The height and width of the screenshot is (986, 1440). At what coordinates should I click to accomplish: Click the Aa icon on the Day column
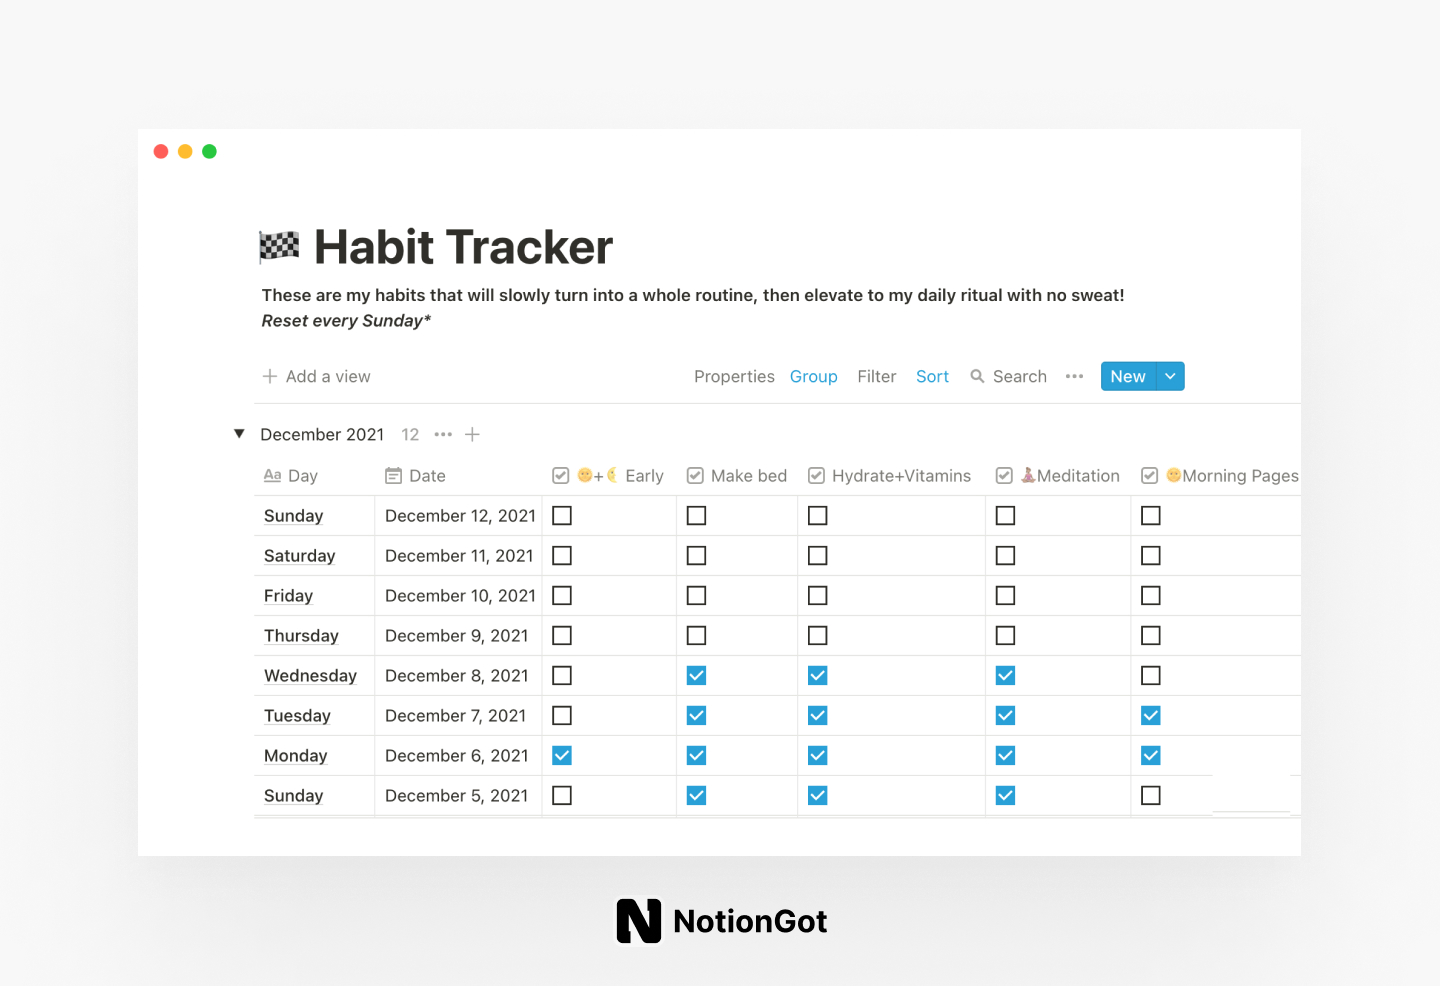point(272,475)
